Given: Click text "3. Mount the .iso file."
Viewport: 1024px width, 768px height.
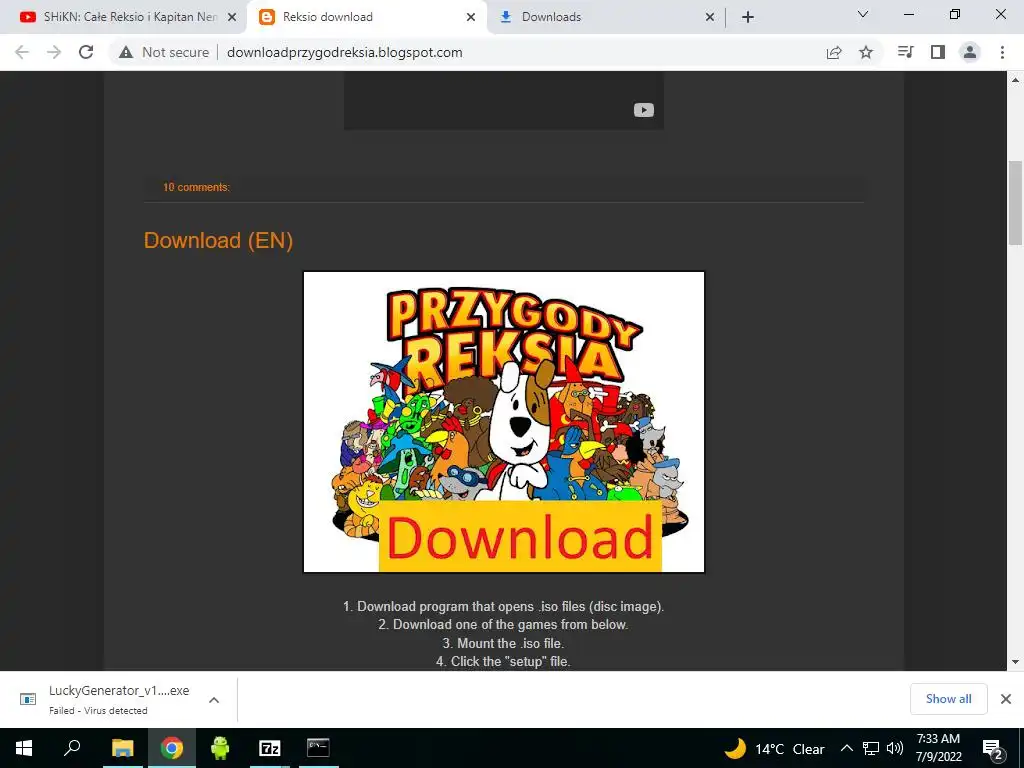Looking at the screenshot, I should tap(504, 643).
